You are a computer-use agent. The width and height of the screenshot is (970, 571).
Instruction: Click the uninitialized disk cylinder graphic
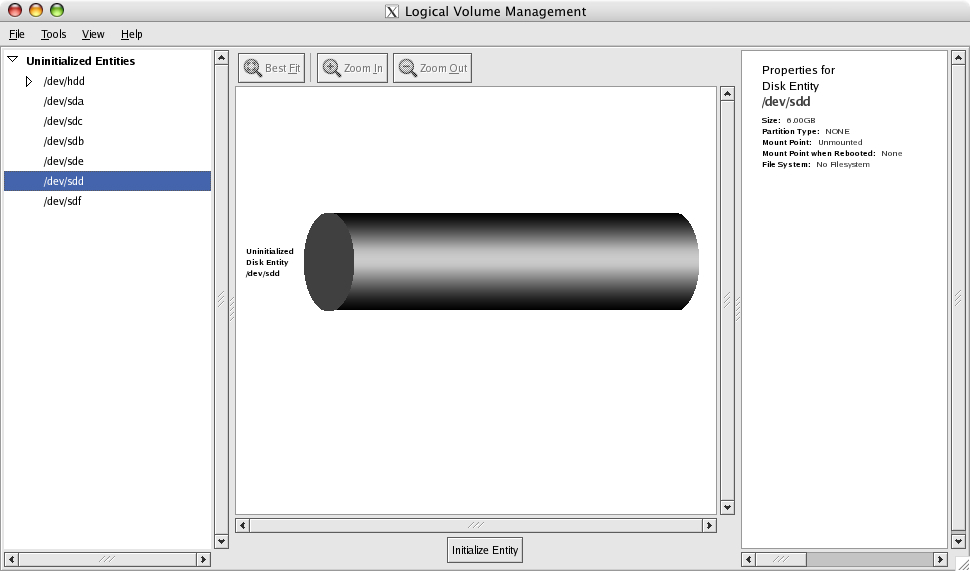pyautogui.click(x=501, y=261)
